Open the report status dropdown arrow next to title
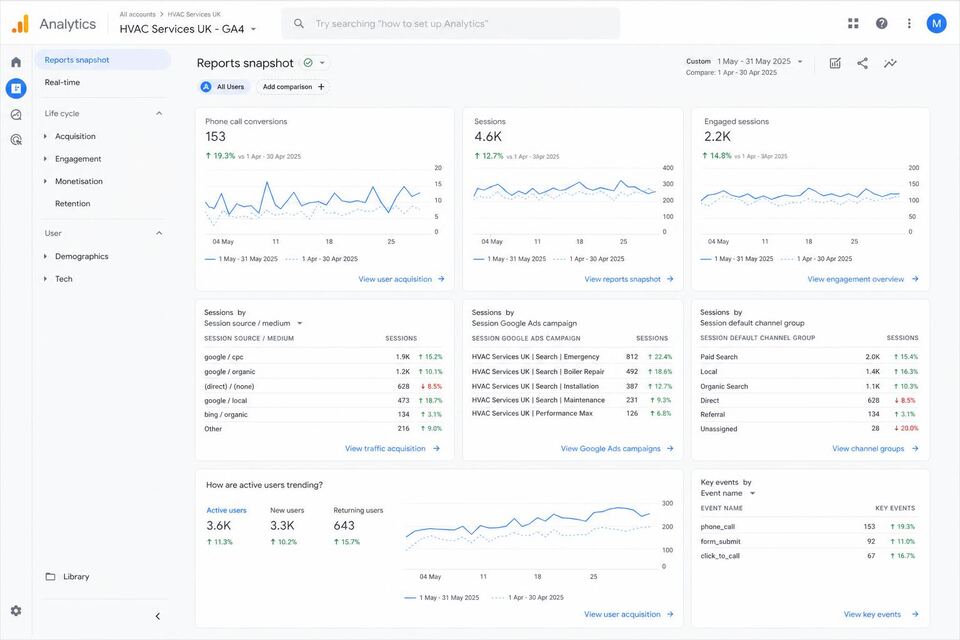The width and height of the screenshot is (960, 640). 322,62
